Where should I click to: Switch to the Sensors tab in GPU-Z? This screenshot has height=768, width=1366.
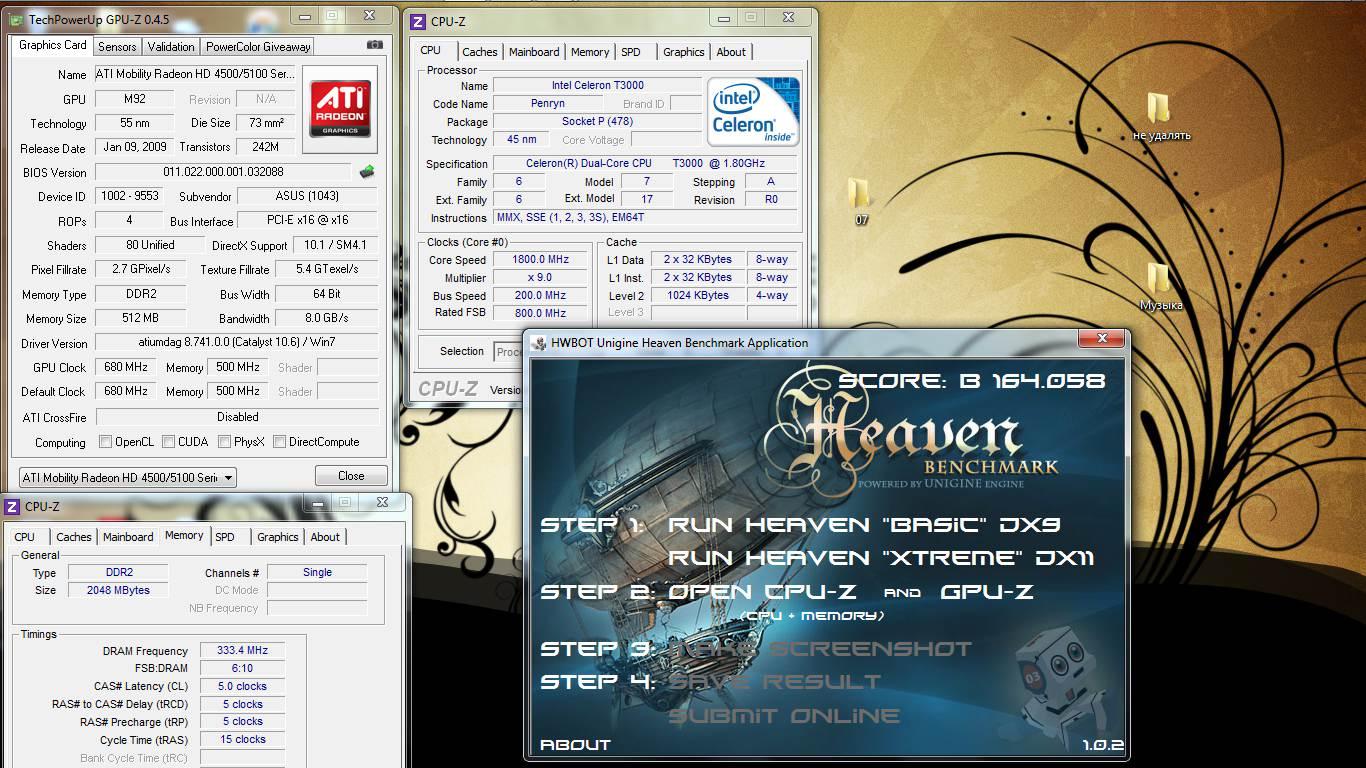point(117,46)
